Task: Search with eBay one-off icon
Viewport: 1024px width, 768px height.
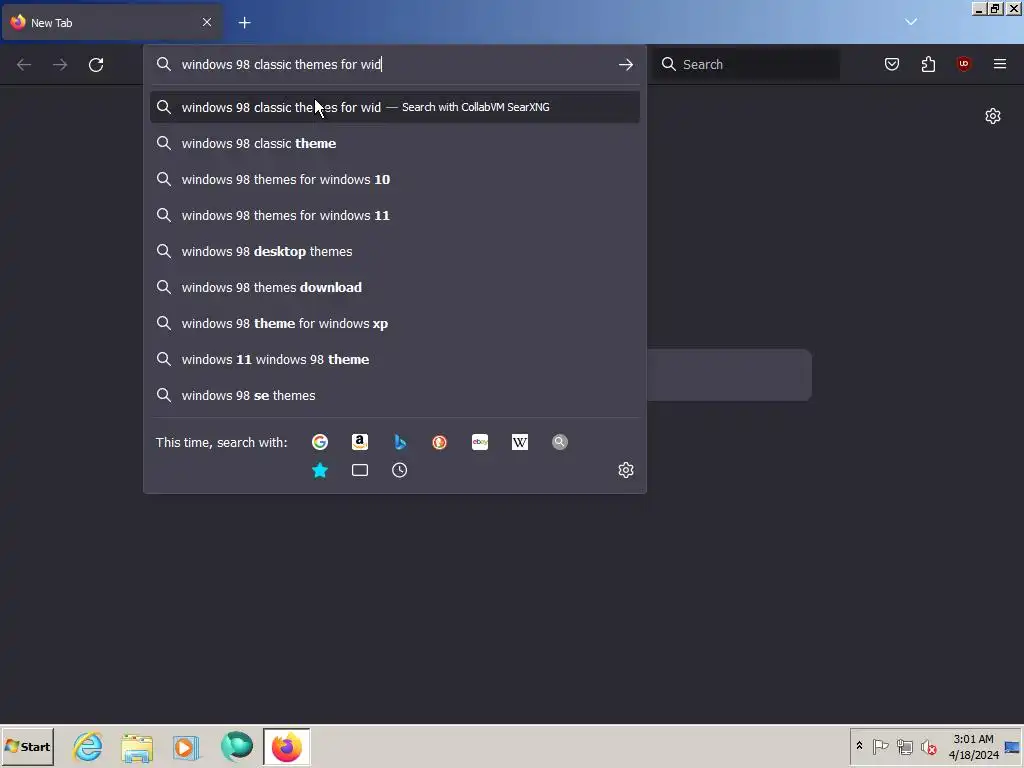Action: pyautogui.click(x=480, y=442)
